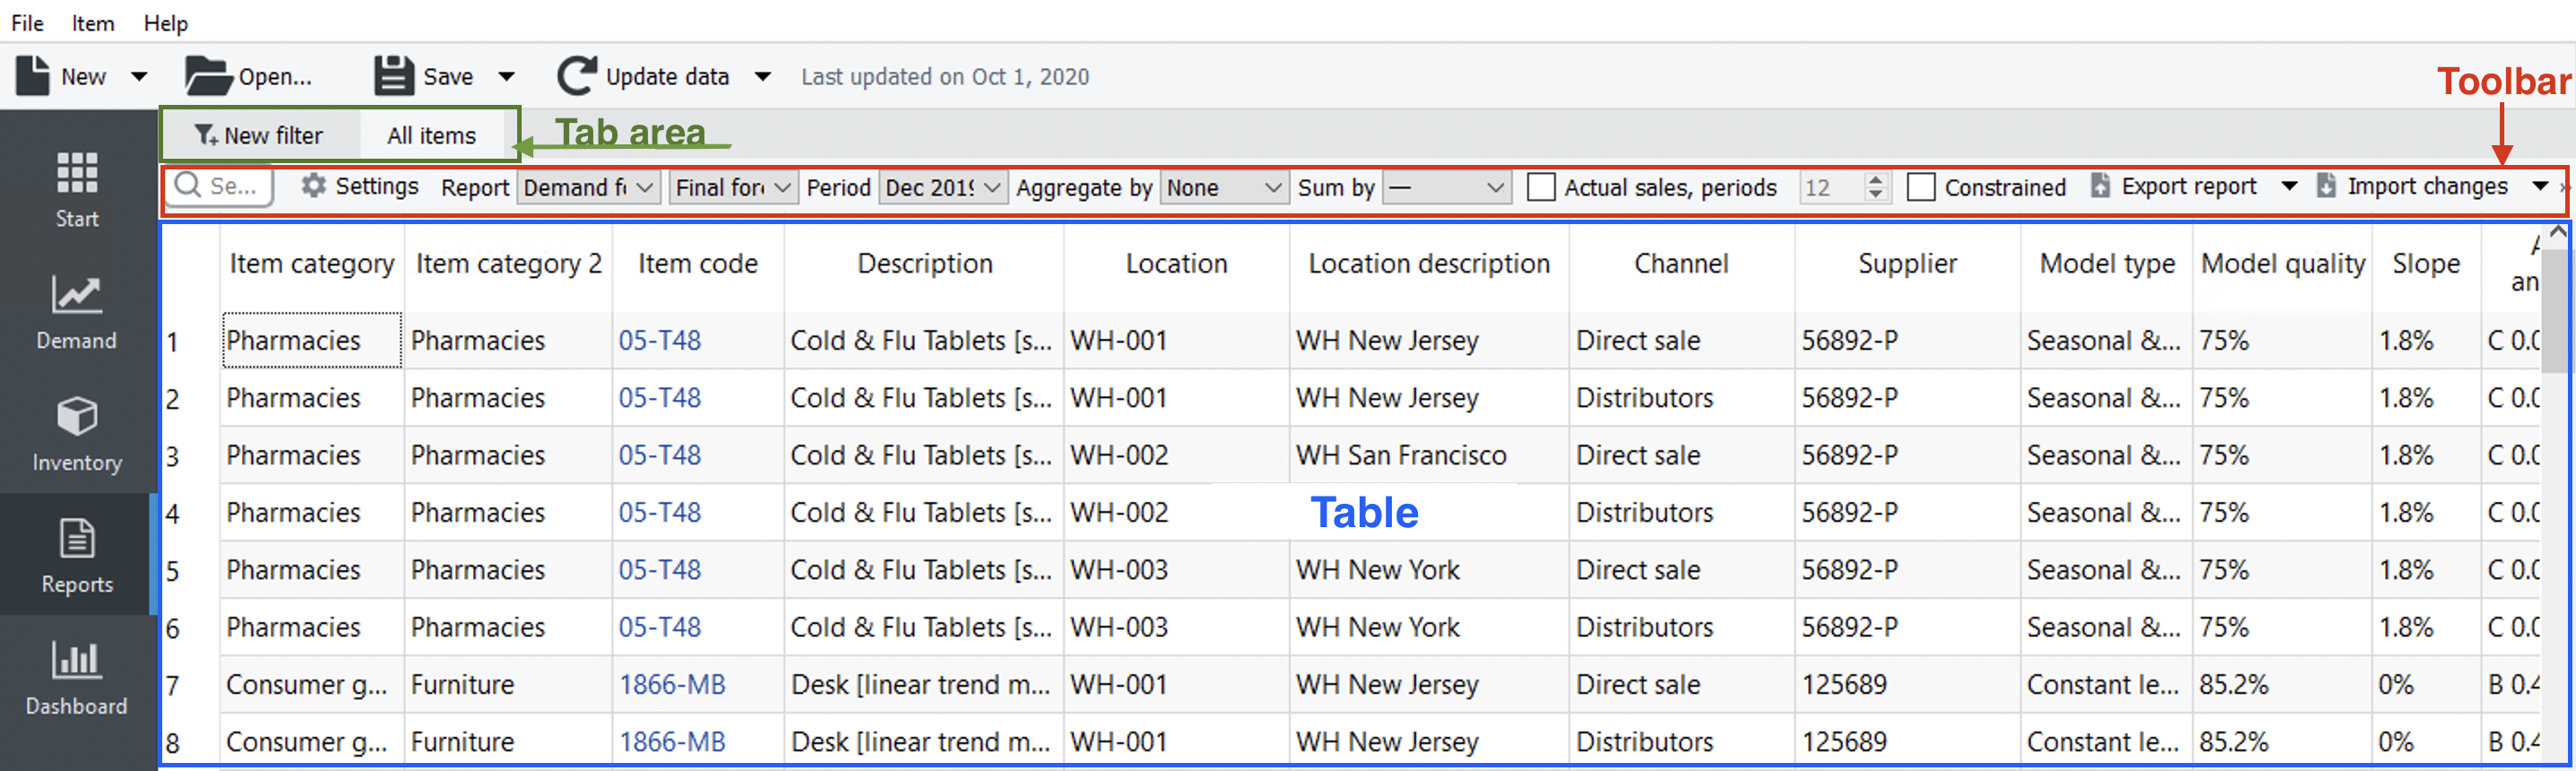Viewport: 2576px width, 771px height.
Task: Toggle the Constrained checkbox
Action: 1920,187
